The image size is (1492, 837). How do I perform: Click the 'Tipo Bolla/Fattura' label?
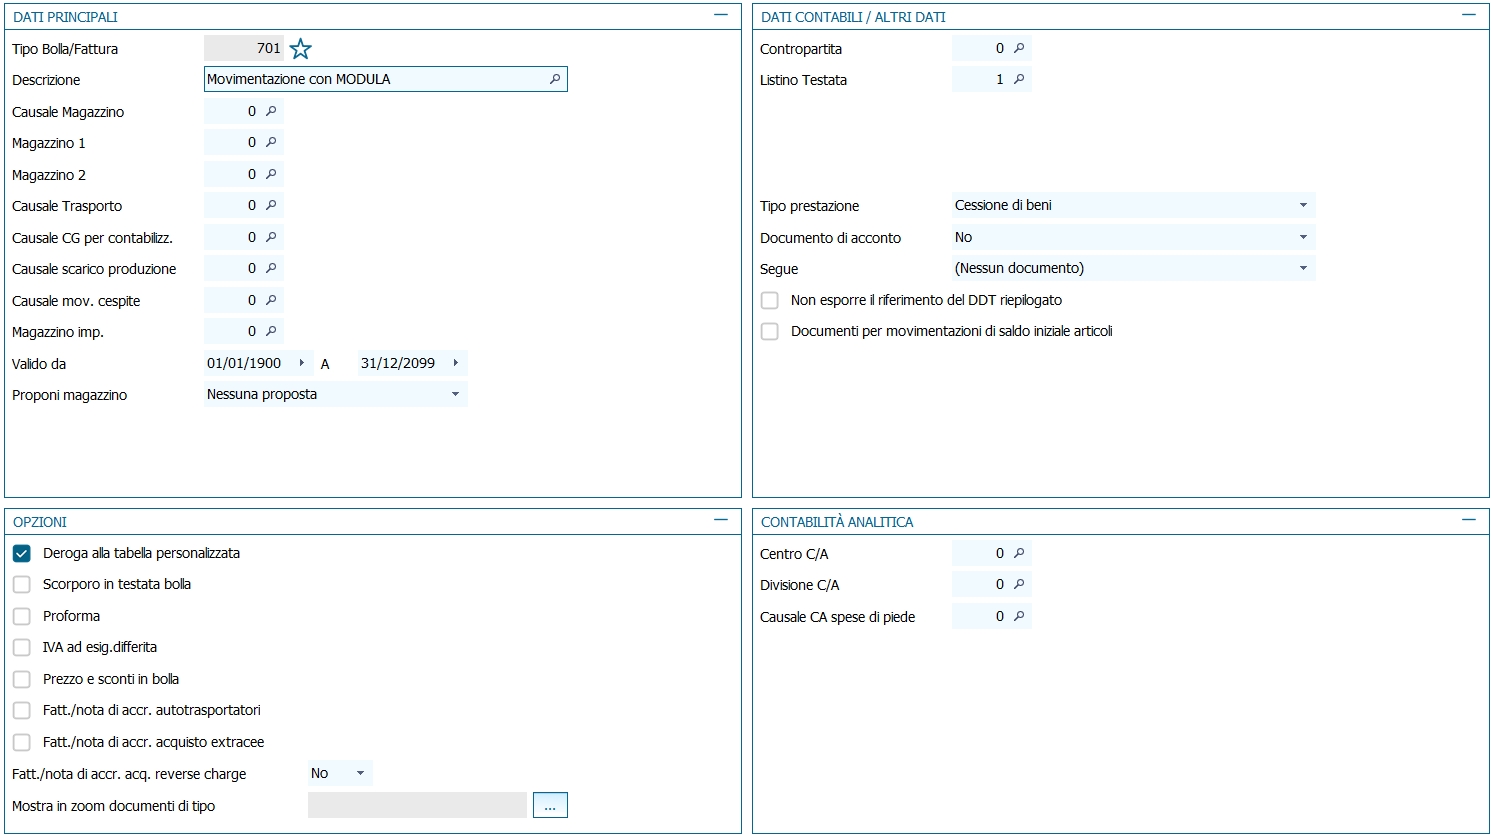[x=65, y=49]
